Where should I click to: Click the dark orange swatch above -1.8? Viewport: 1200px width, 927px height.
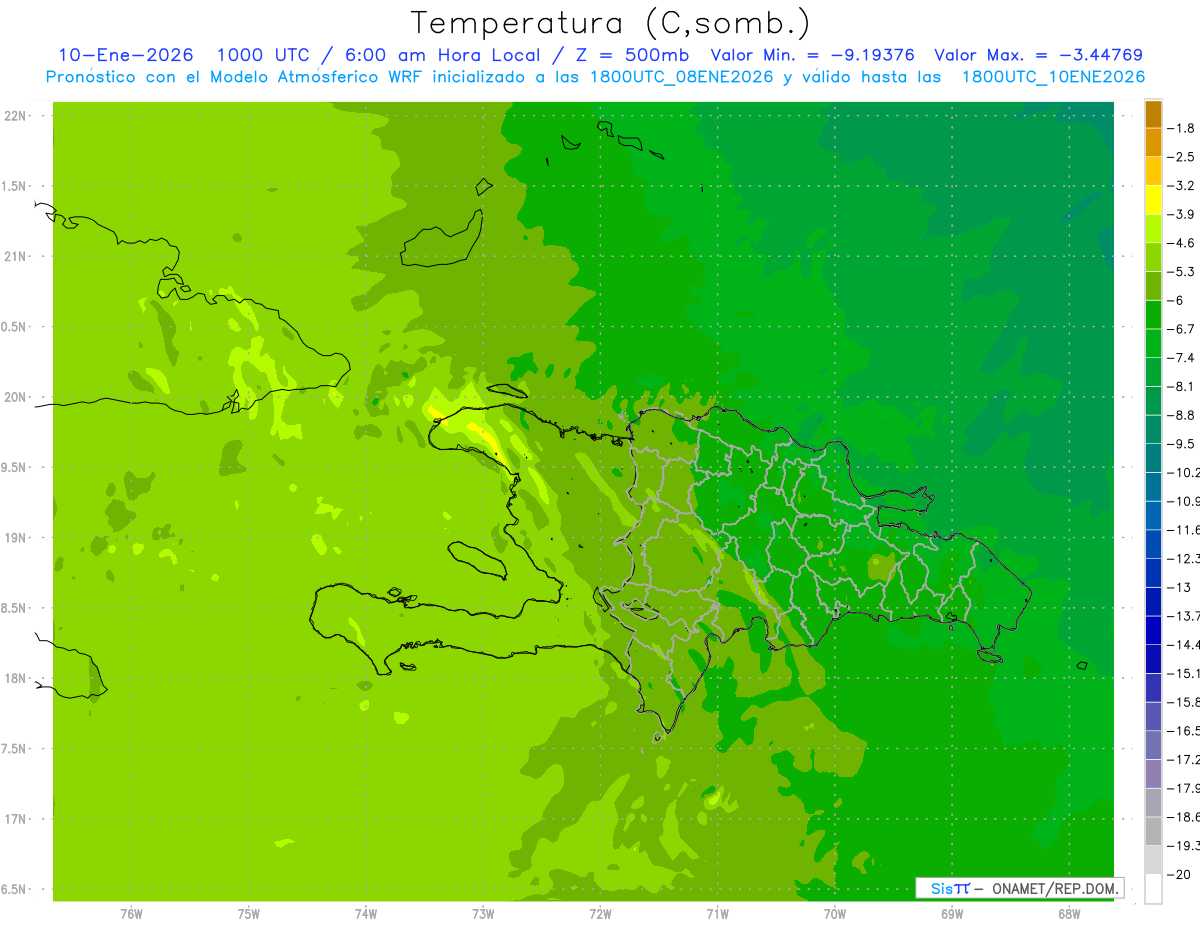click(x=1153, y=114)
